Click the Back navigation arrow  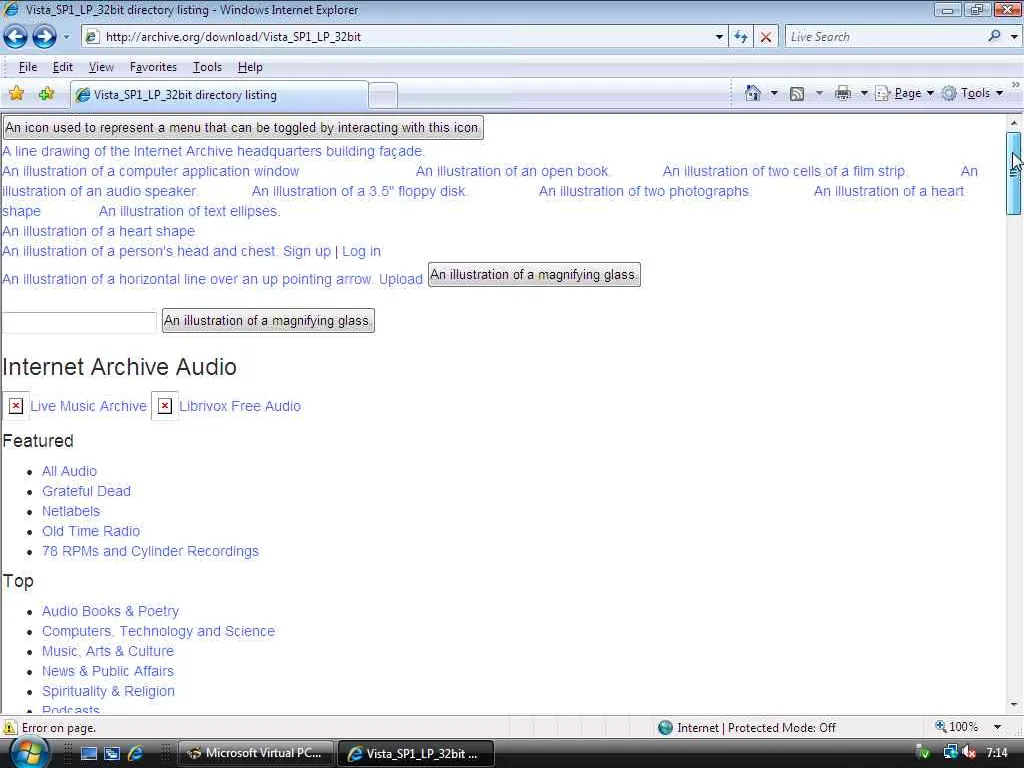click(16, 37)
